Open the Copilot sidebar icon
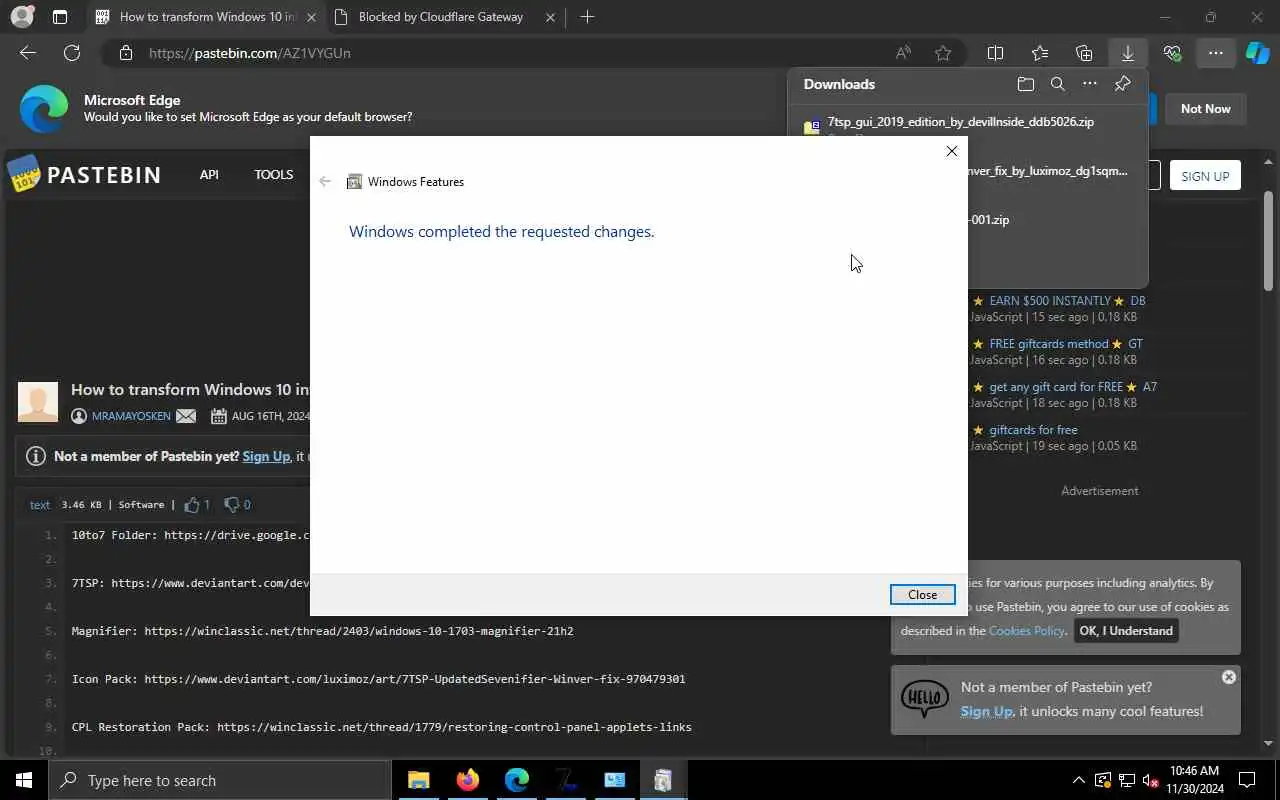This screenshot has width=1280, height=800. point(1258,53)
